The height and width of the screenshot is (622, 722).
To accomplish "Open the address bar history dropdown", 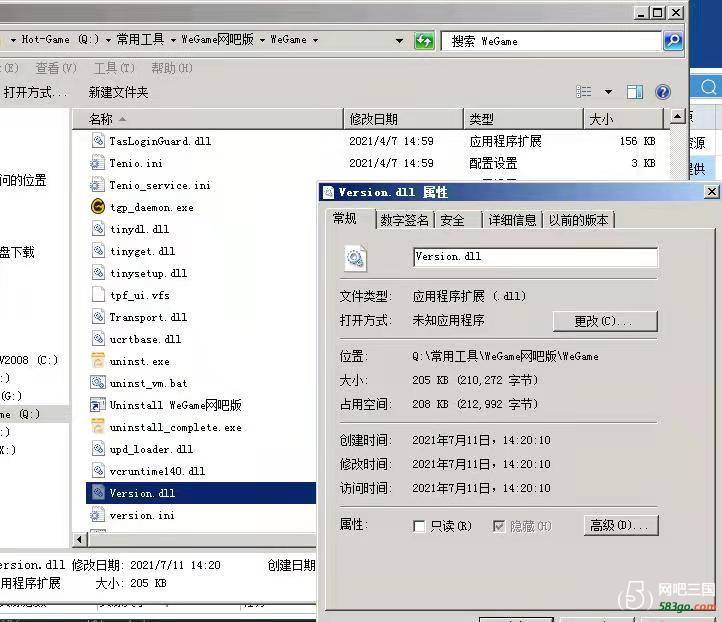I will pyautogui.click(x=399, y=41).
